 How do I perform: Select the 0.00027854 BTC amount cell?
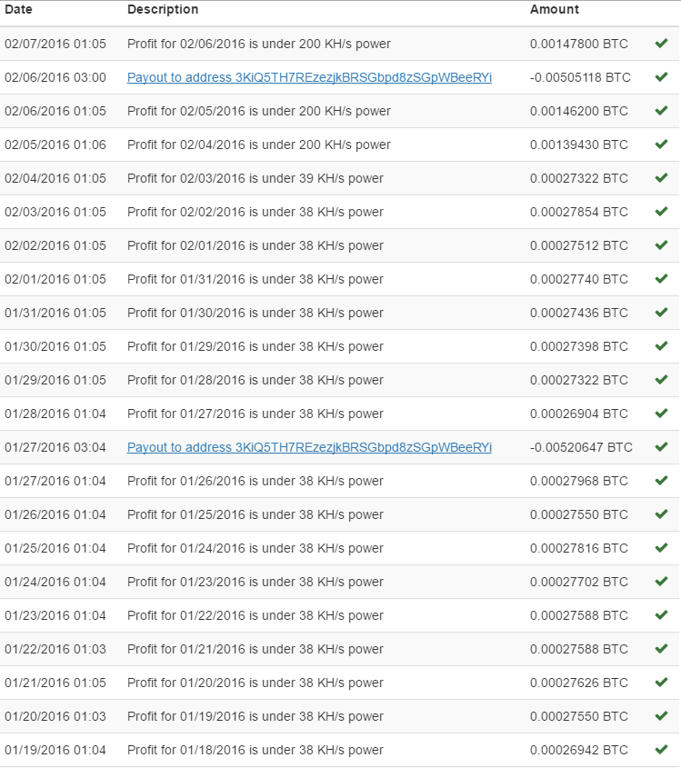coord(579,212)
